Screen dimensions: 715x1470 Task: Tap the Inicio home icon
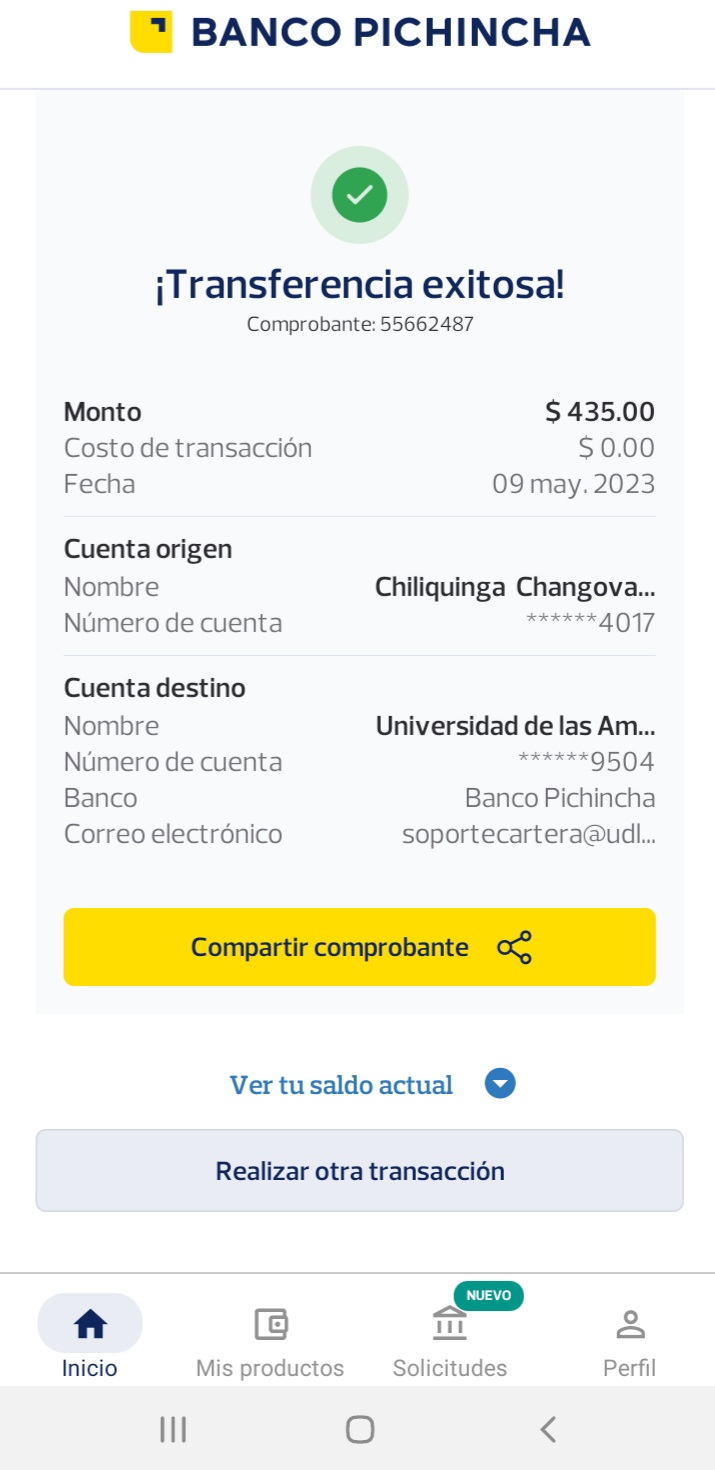tap(90, 1324)
